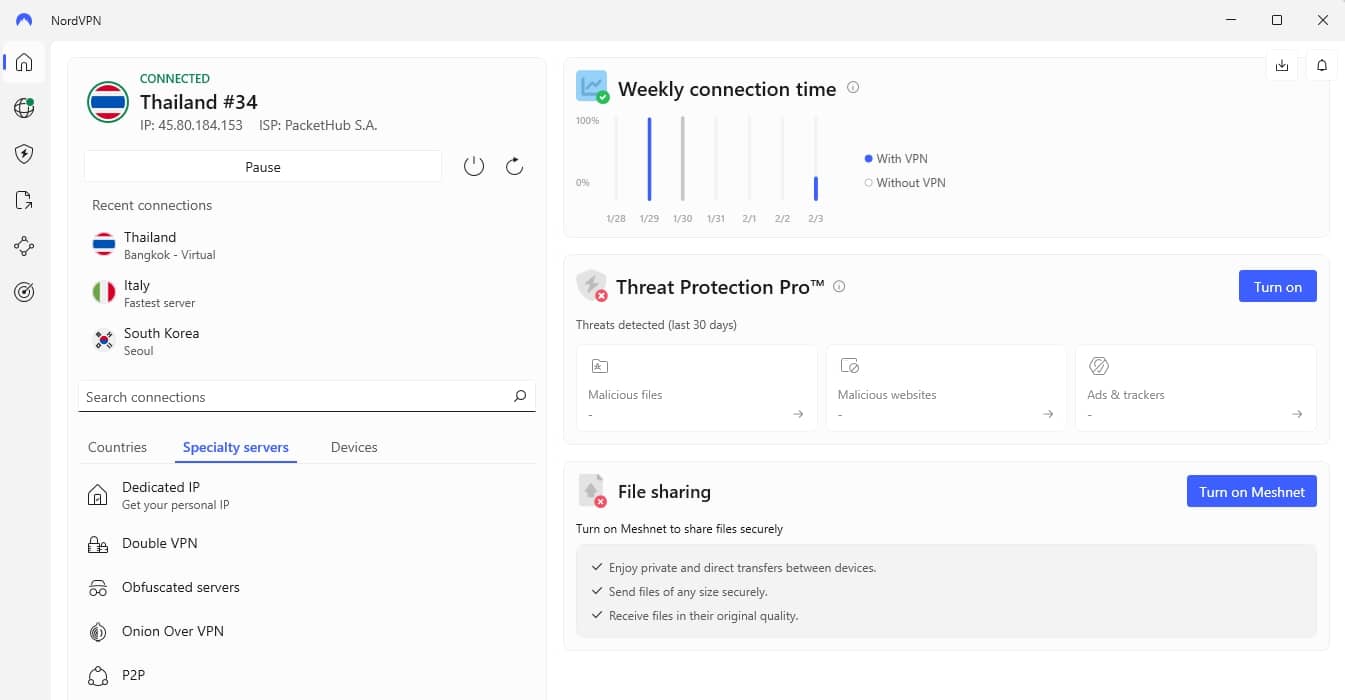Image resolution: width=1345 pixels, height=700 pixels.
Task: Click the Thailand #34 server name
Action: (199, 102)
